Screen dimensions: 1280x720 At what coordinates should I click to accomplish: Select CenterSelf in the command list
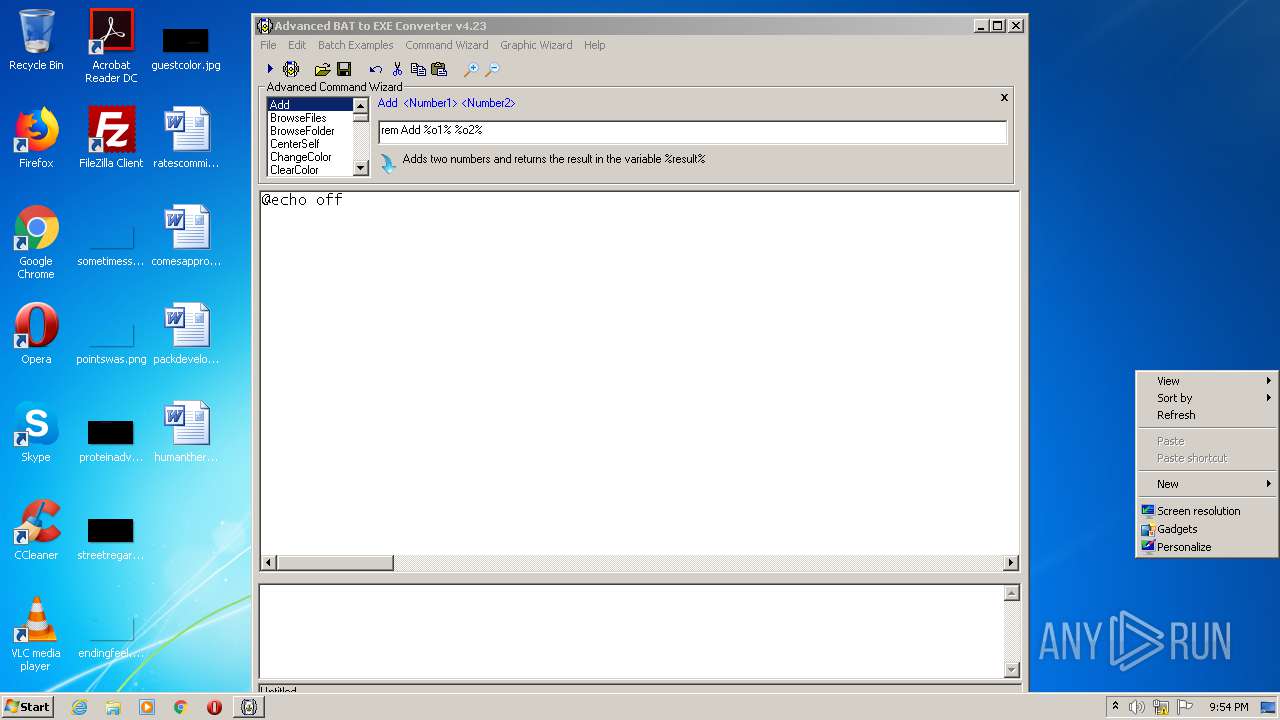310,144
